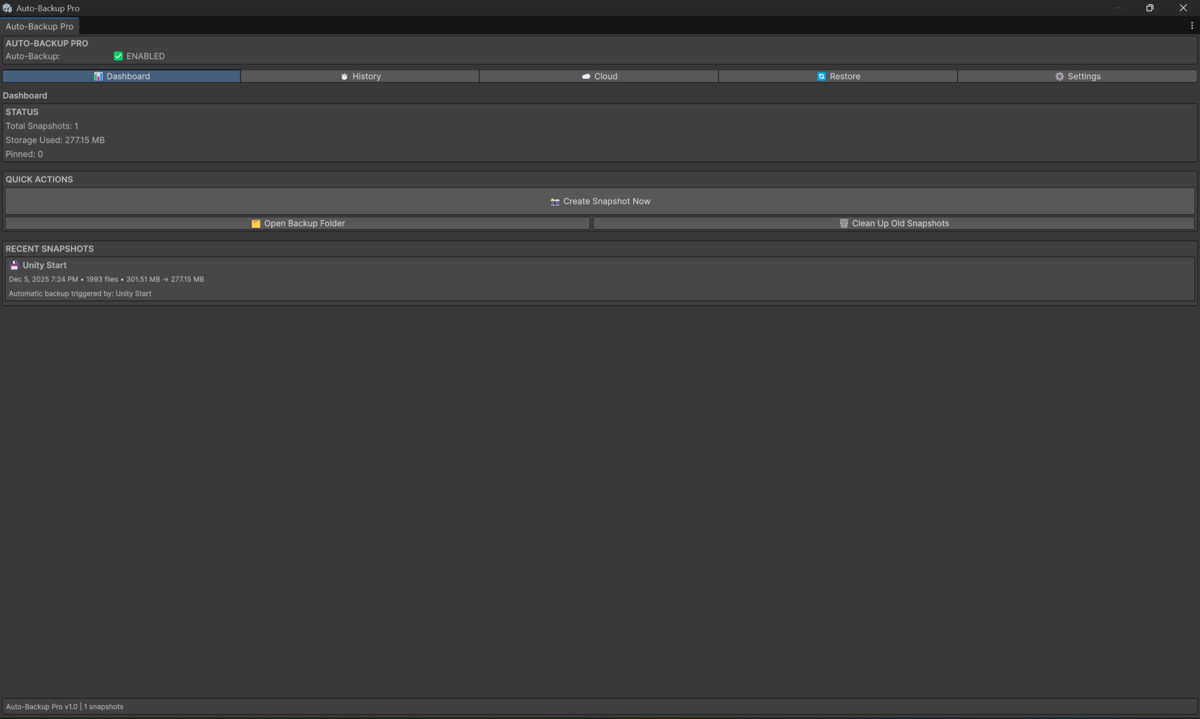Open the Cloud tab
Viewport: 1200px width, 719px height.
[x=599, y=76]
